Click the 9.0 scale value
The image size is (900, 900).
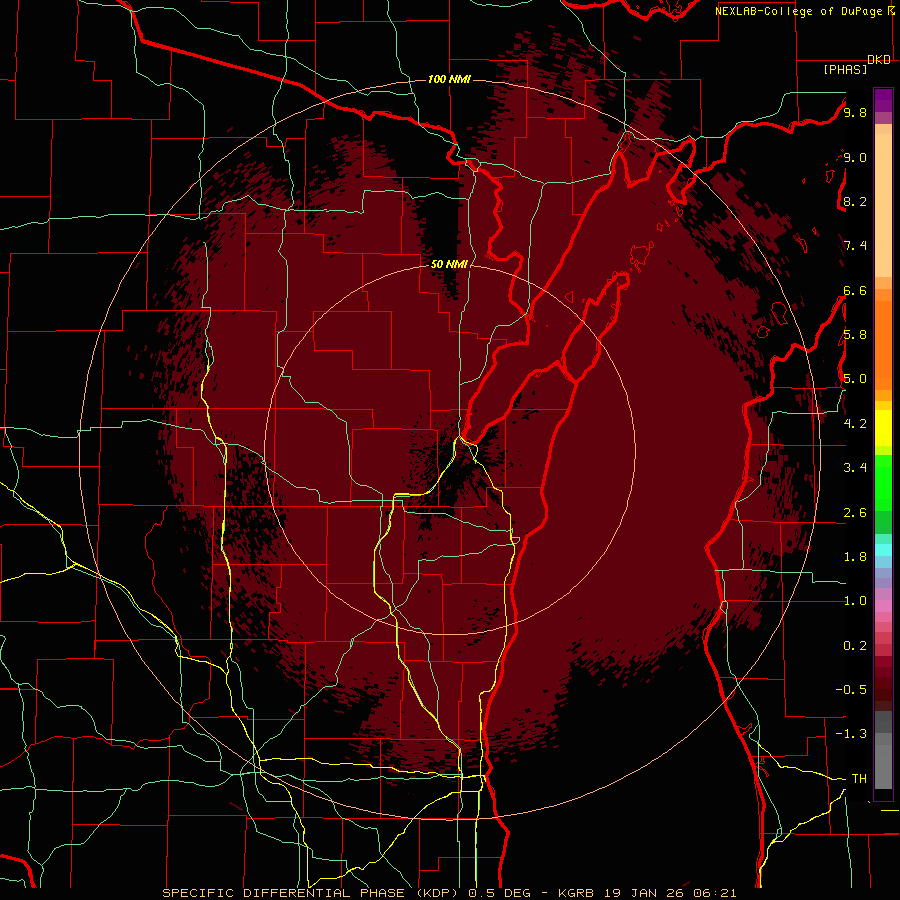tap(855, 157)
